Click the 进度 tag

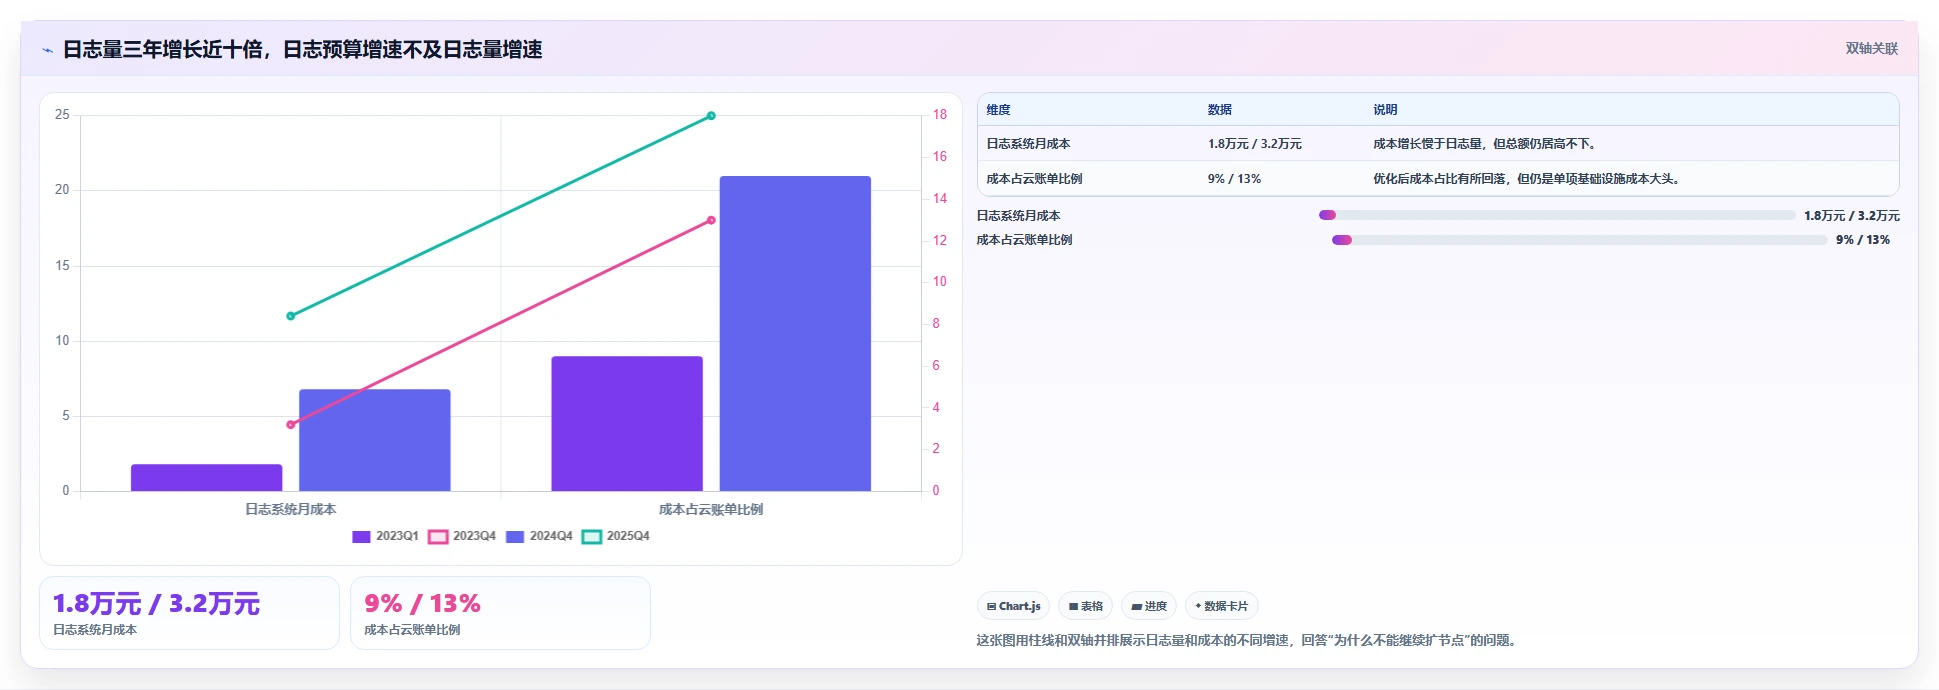point(1149,606)
